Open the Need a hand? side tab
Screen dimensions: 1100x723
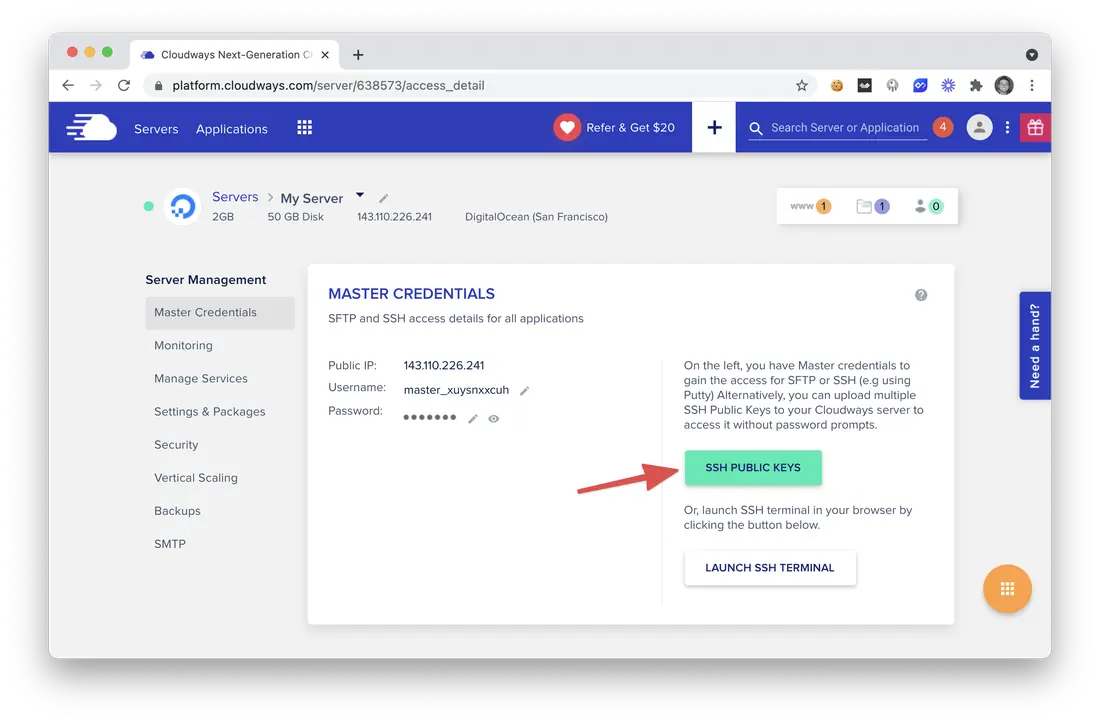pyautogui.click(x=1035, y=346)
